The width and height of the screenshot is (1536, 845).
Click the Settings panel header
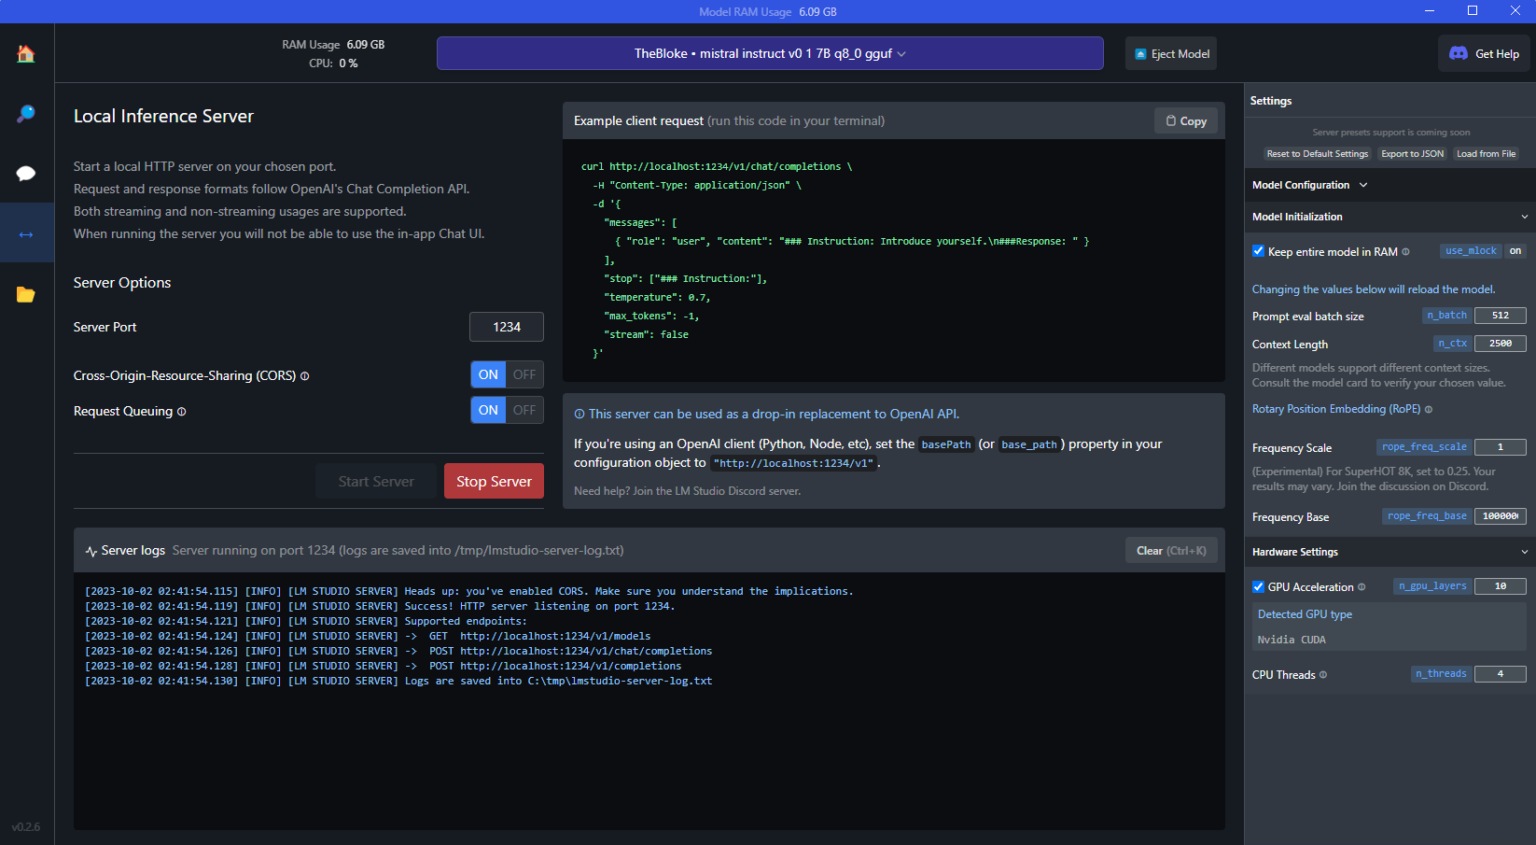tap(1271, 101)
